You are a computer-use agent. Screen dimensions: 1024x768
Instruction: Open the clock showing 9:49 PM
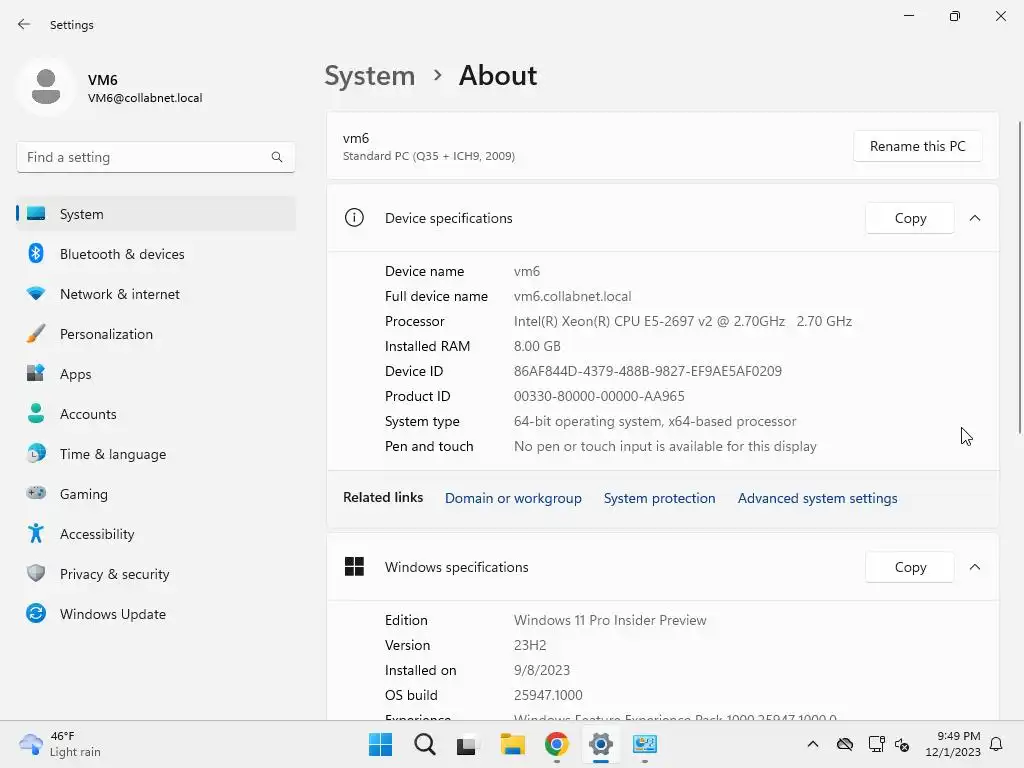pyautogui.click(x=953, y=744)
